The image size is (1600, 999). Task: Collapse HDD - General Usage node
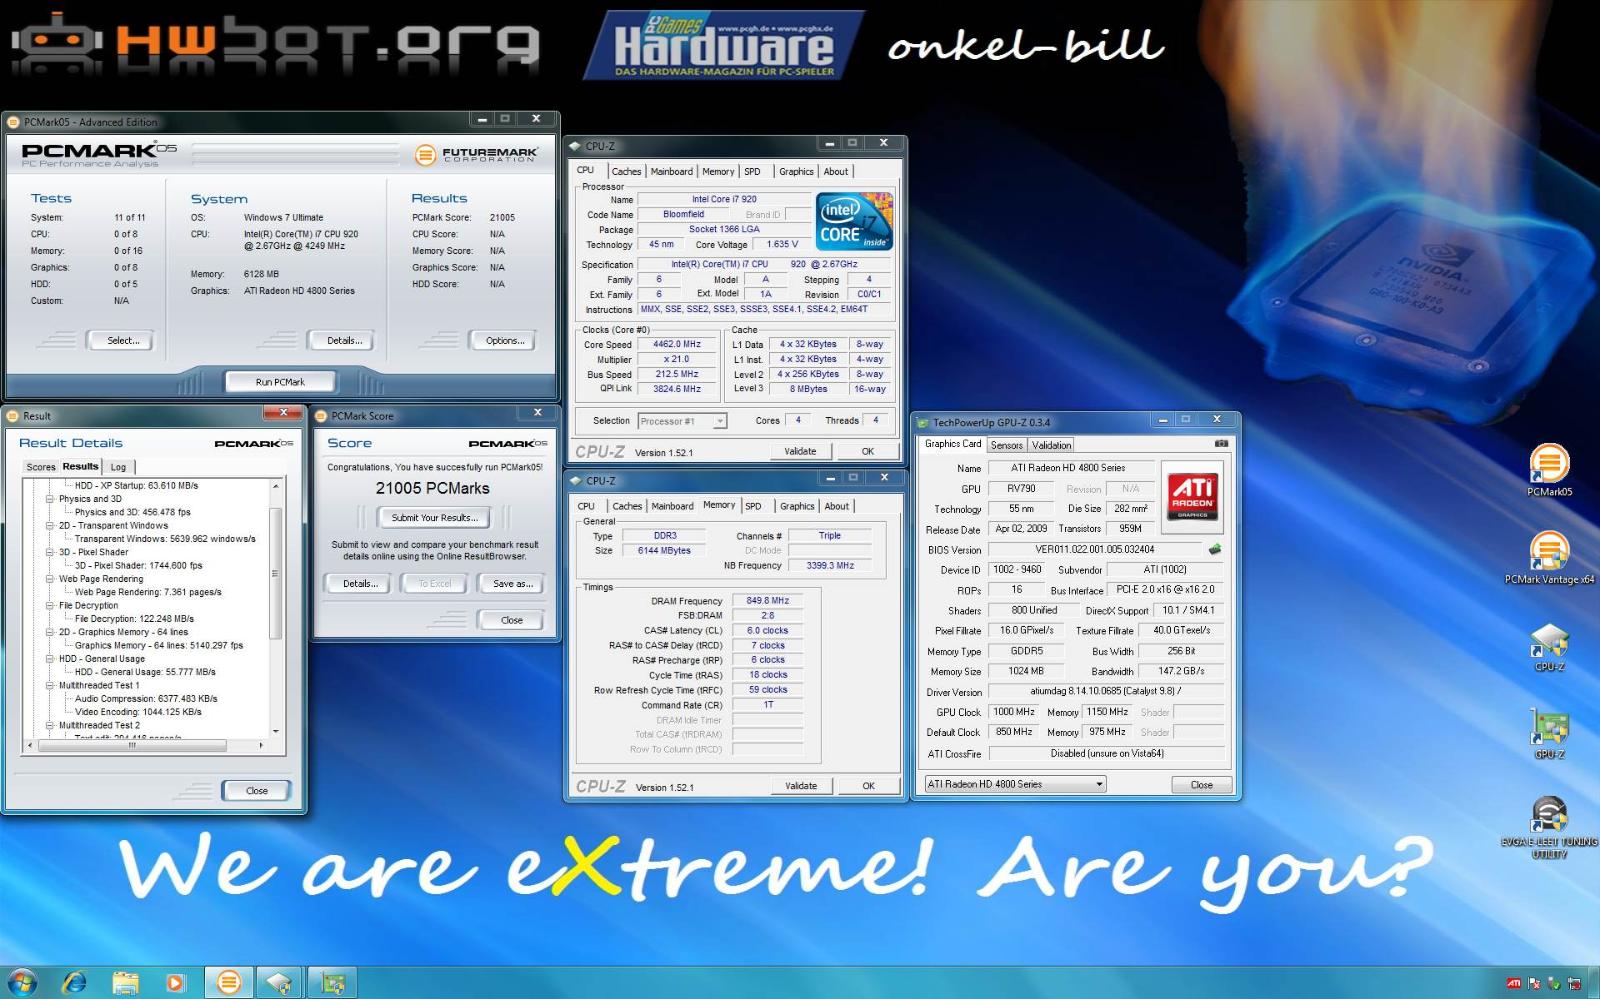[x=49, y=658]
